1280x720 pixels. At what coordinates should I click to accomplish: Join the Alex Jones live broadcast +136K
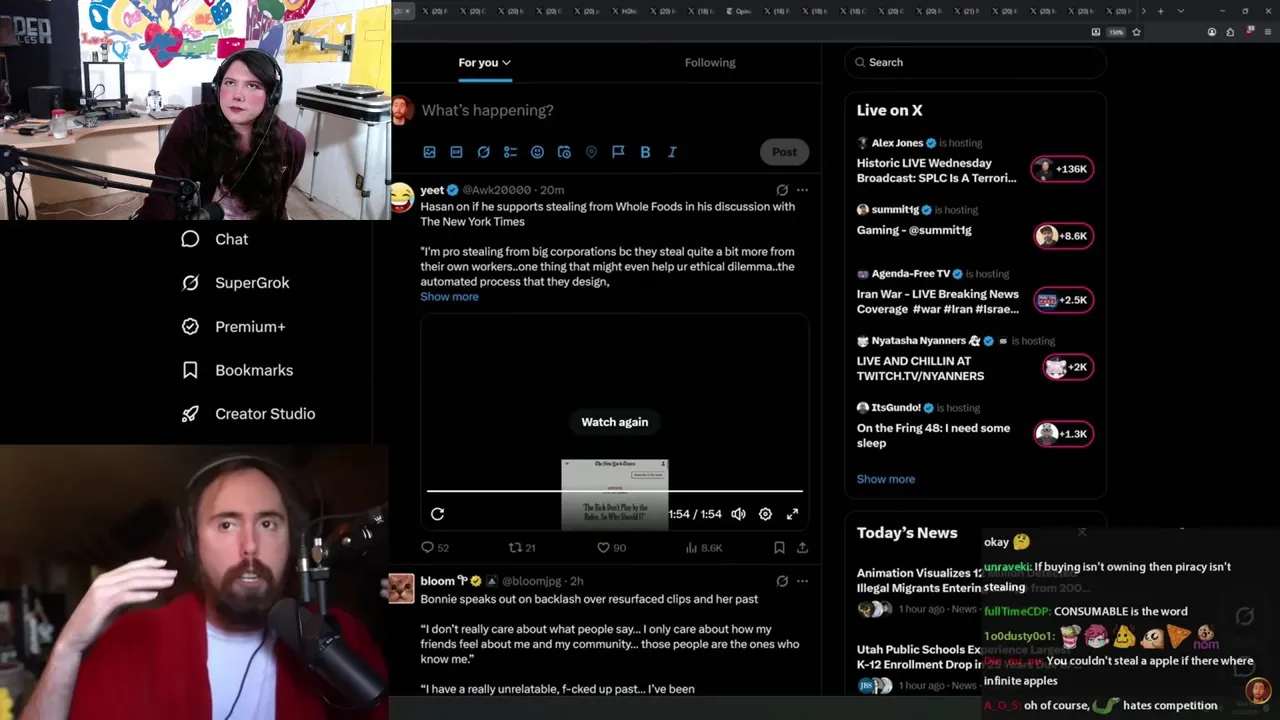coord(1062,169)
